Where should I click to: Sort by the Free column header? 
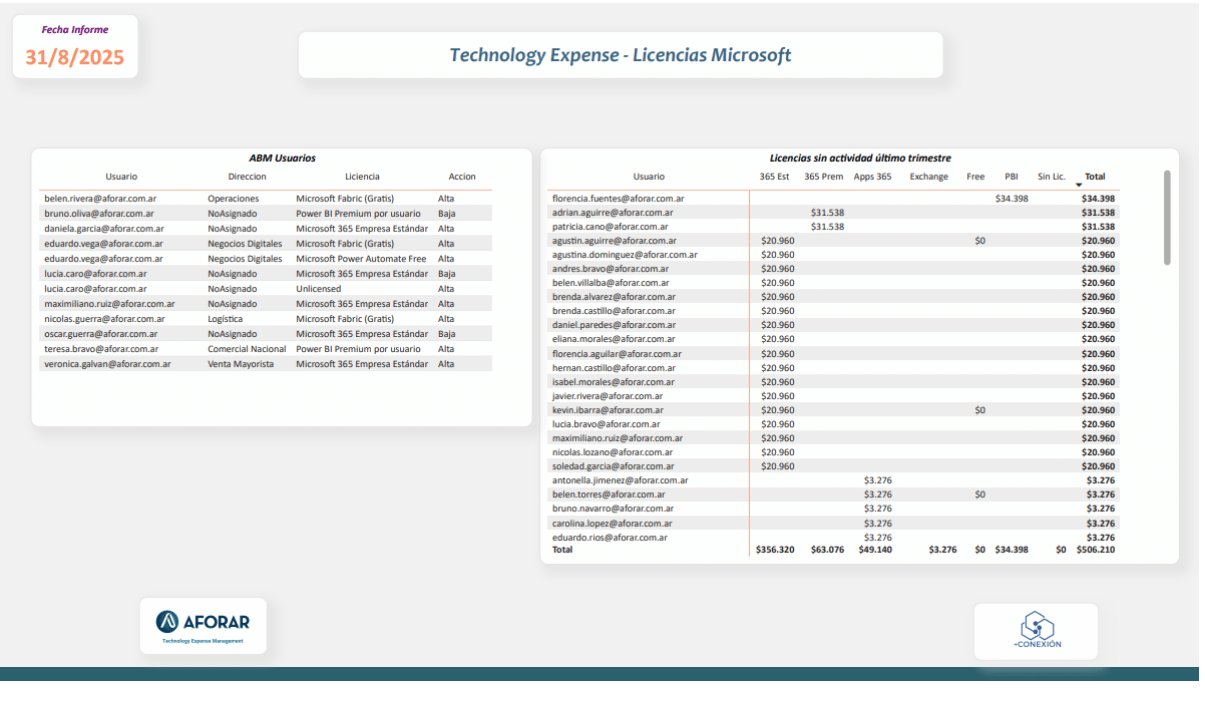pyautogui.click(x=976, y=177)
